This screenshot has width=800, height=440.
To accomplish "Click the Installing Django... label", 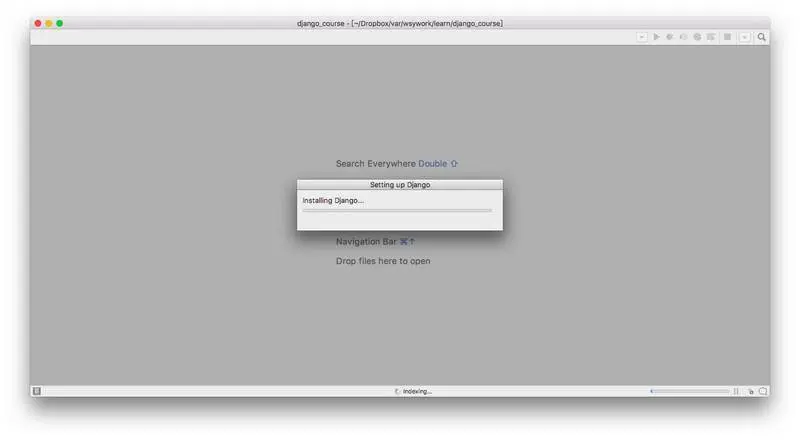I will click(333, 201).
